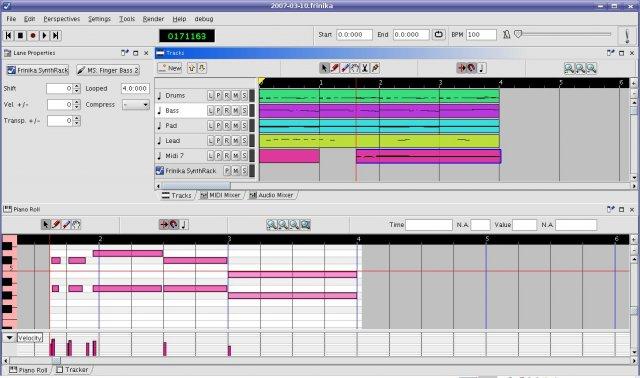640x378 pixels.
Task: Click fourth zoom icon in Piano Roll
Action: (x=305, y=225)
